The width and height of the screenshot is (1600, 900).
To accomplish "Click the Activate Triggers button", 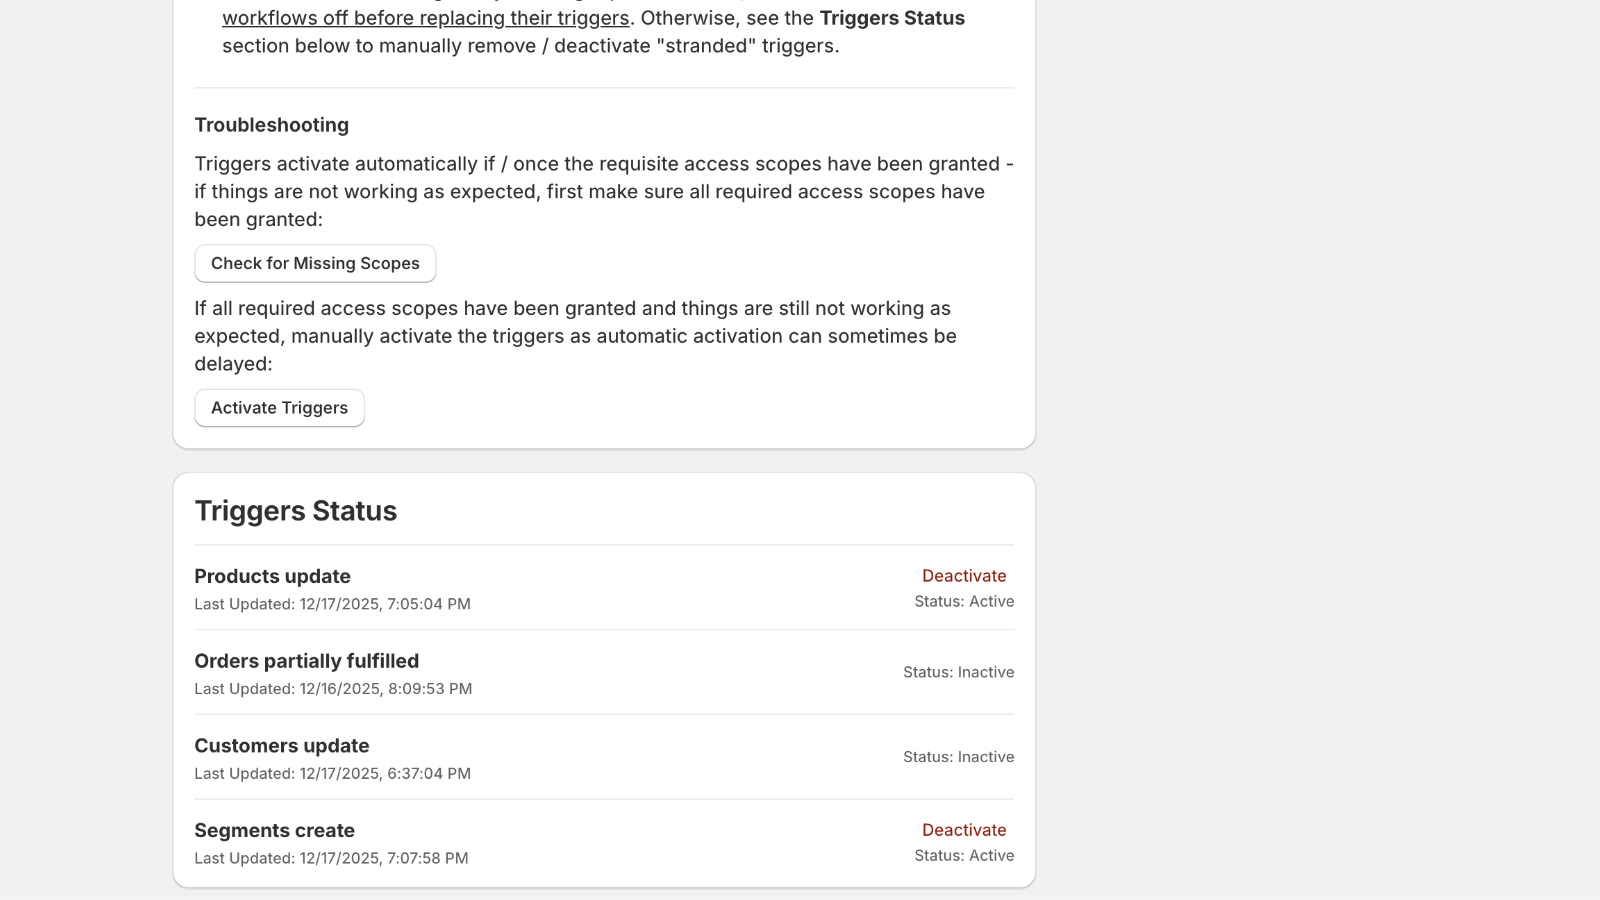I will point(279,408).
